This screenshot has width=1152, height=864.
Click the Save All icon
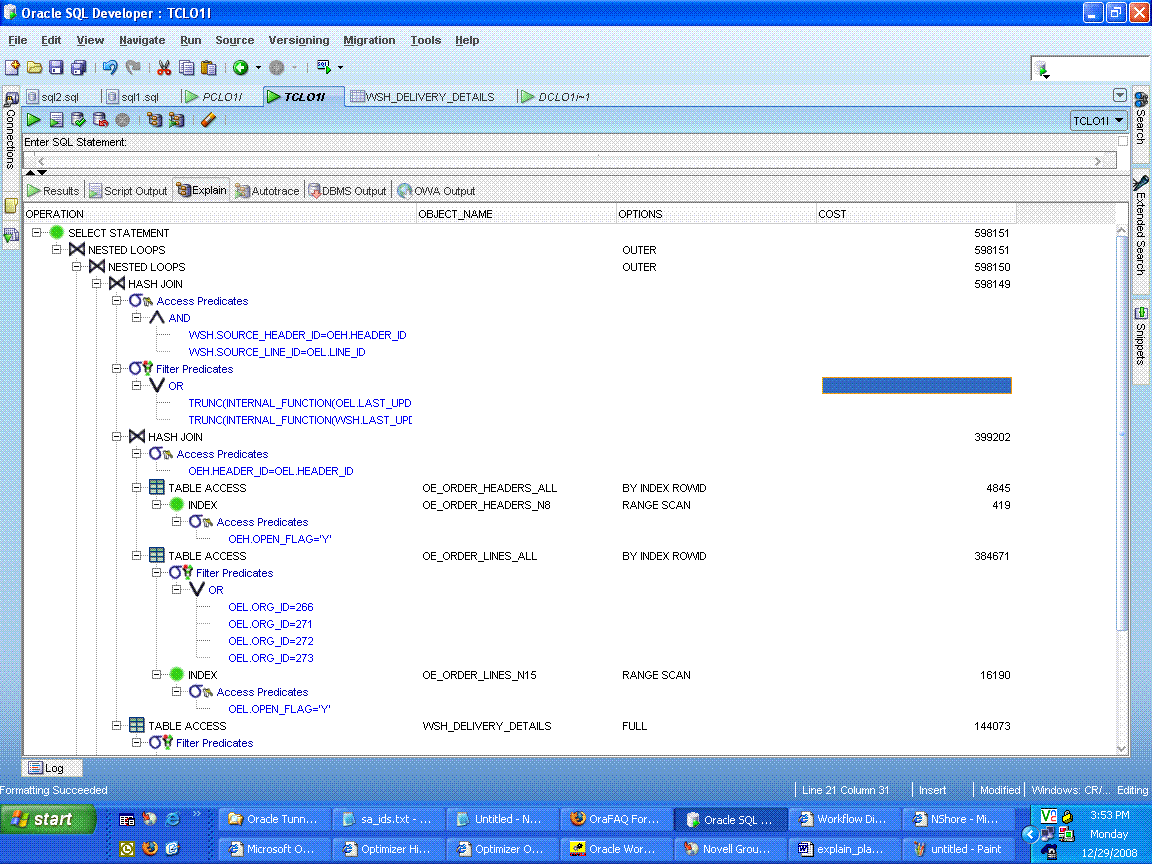point(78,68)
